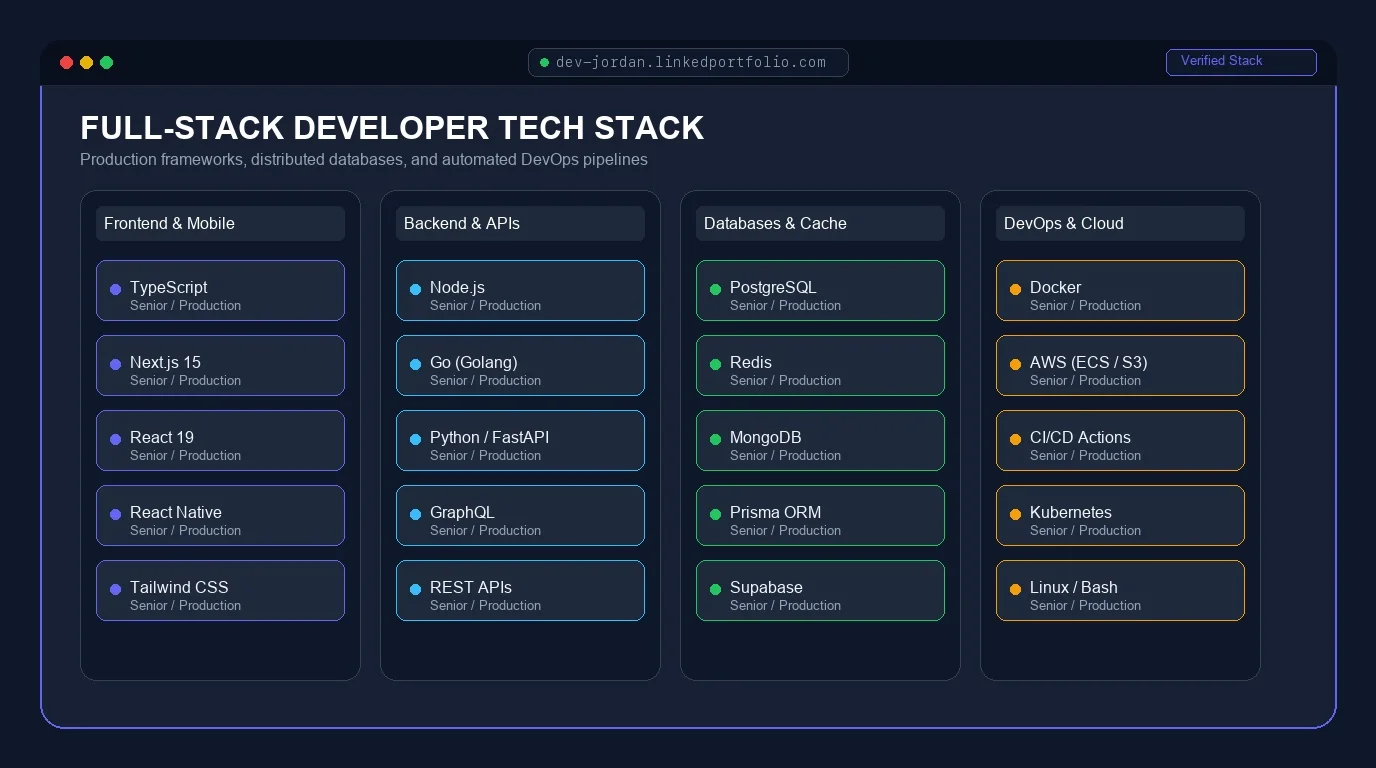Click 'Senior / Production' under Kubernetes

pyautogui.click(x=1085, y=531)
